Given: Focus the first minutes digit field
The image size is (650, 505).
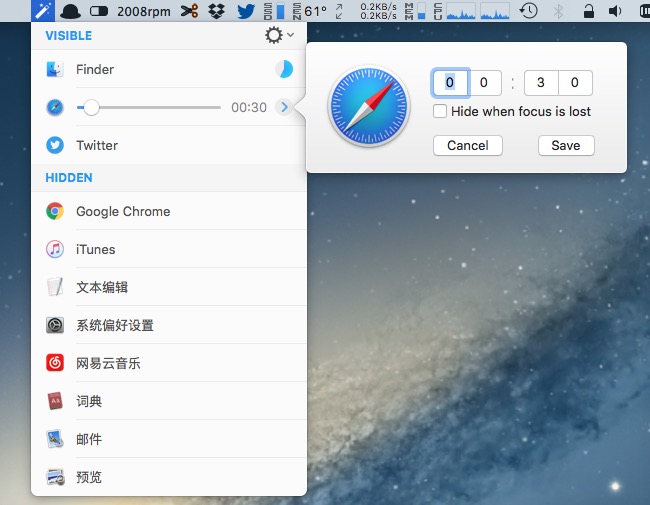Looking at the screenshot, I should 450,83.
